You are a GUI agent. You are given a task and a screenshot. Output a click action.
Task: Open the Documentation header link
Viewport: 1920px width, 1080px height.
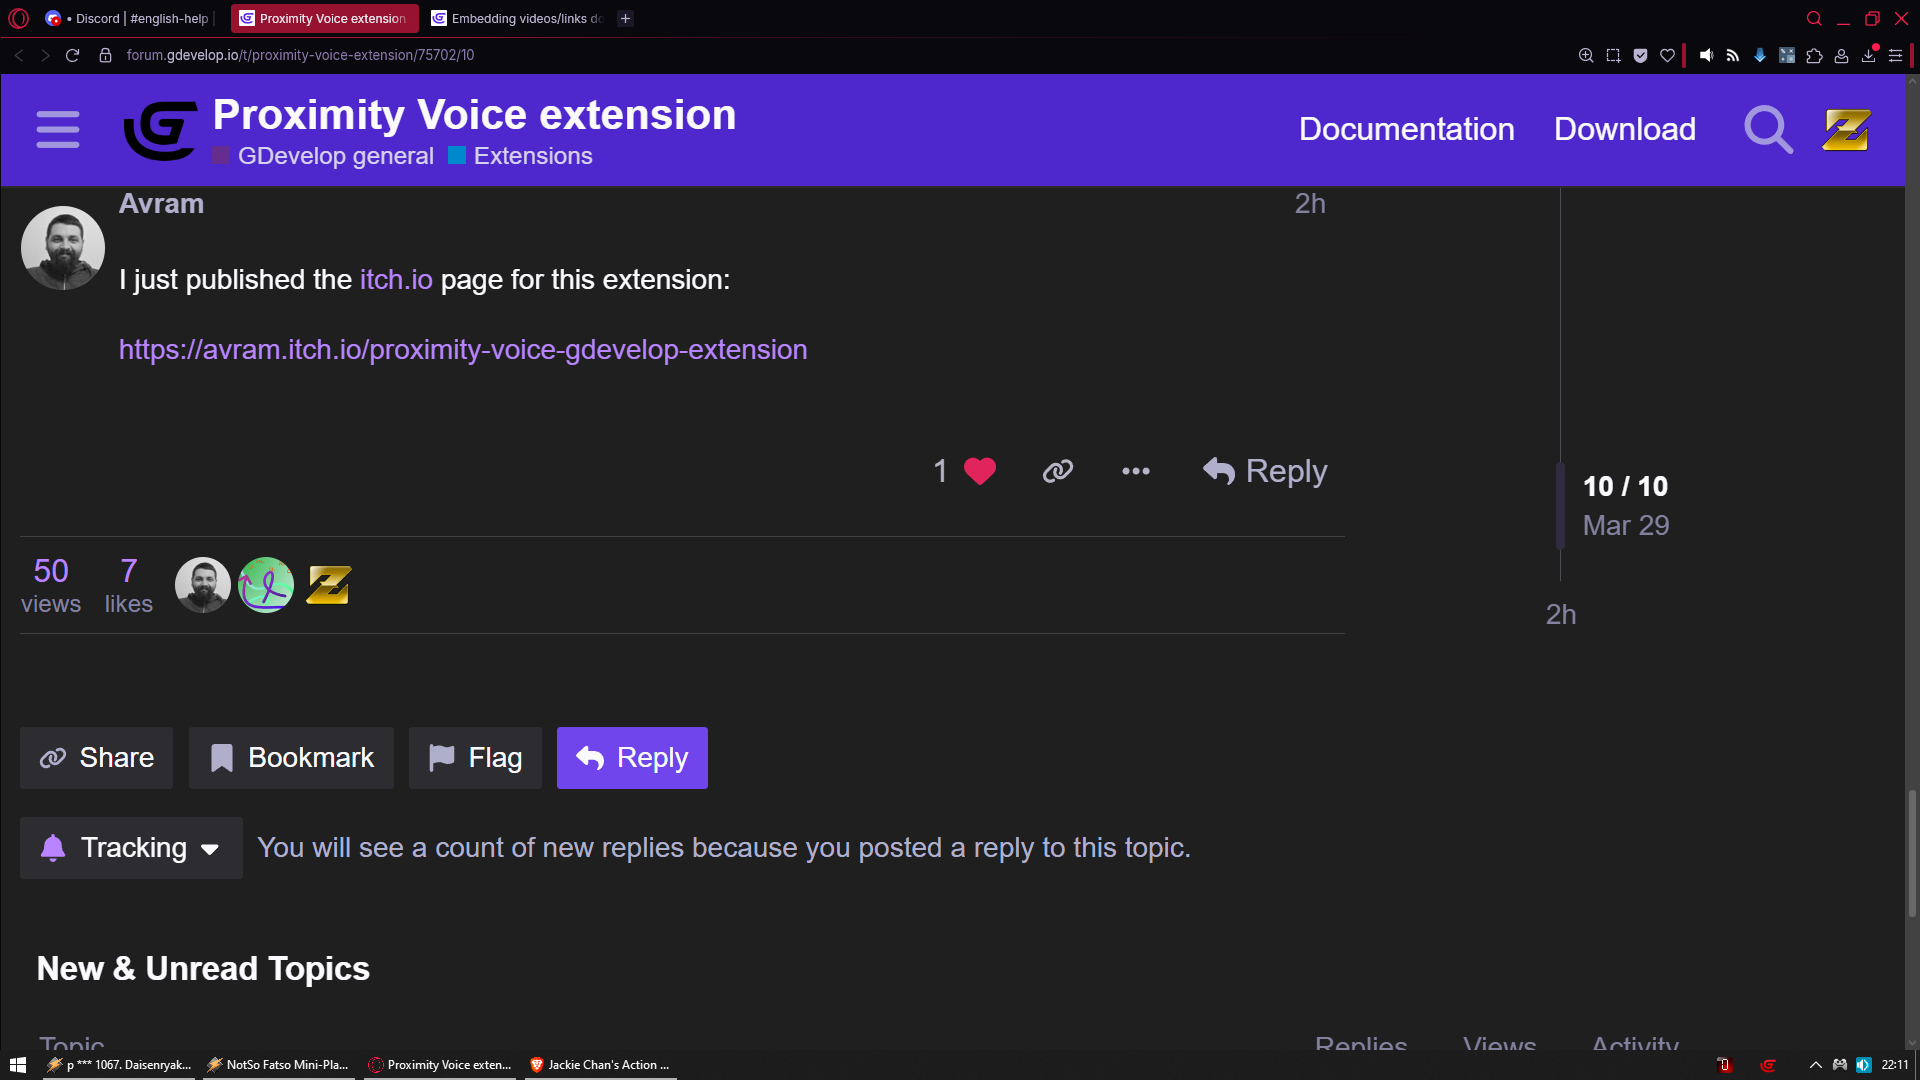pyautogui.click(x=1406, y=129)
